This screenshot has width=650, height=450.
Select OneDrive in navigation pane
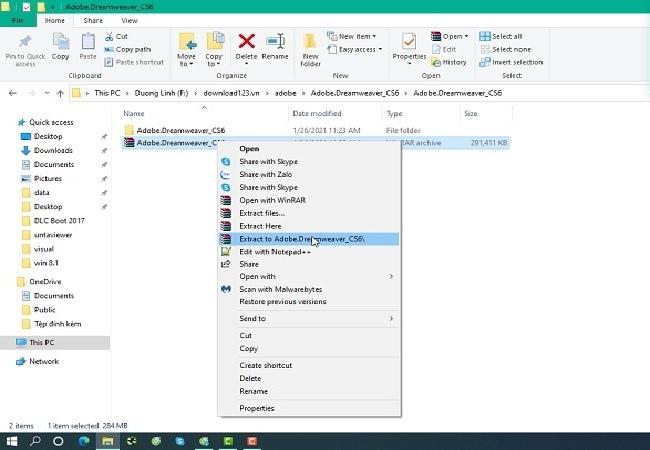[x=45, y=282]
